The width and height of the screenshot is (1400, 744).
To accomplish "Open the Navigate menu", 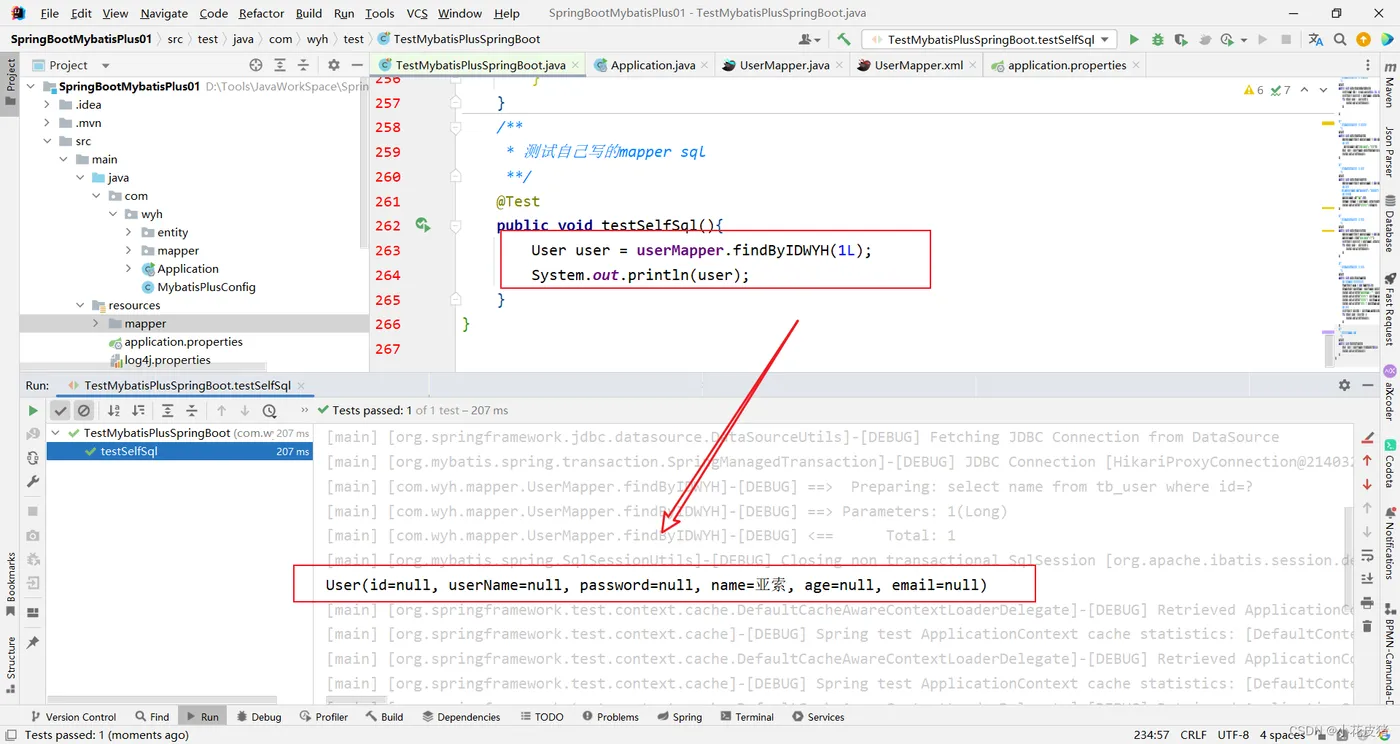I will click(164, 13).
